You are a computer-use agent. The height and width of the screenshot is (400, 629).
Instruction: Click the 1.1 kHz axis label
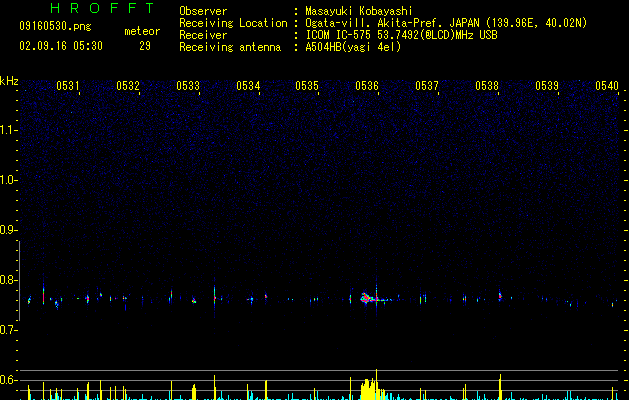[8, 130]
